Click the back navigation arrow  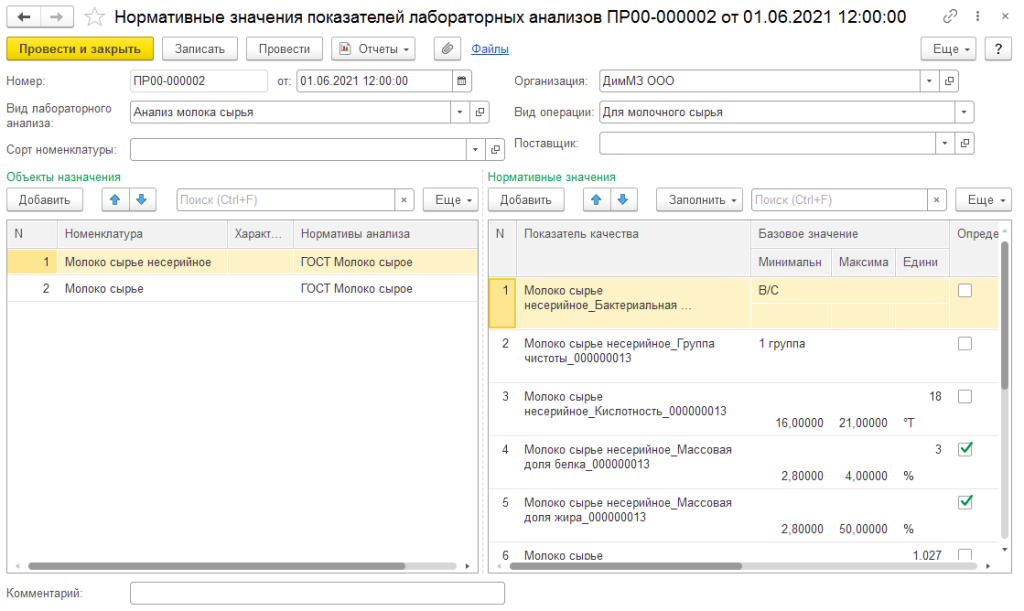[23, 17]
